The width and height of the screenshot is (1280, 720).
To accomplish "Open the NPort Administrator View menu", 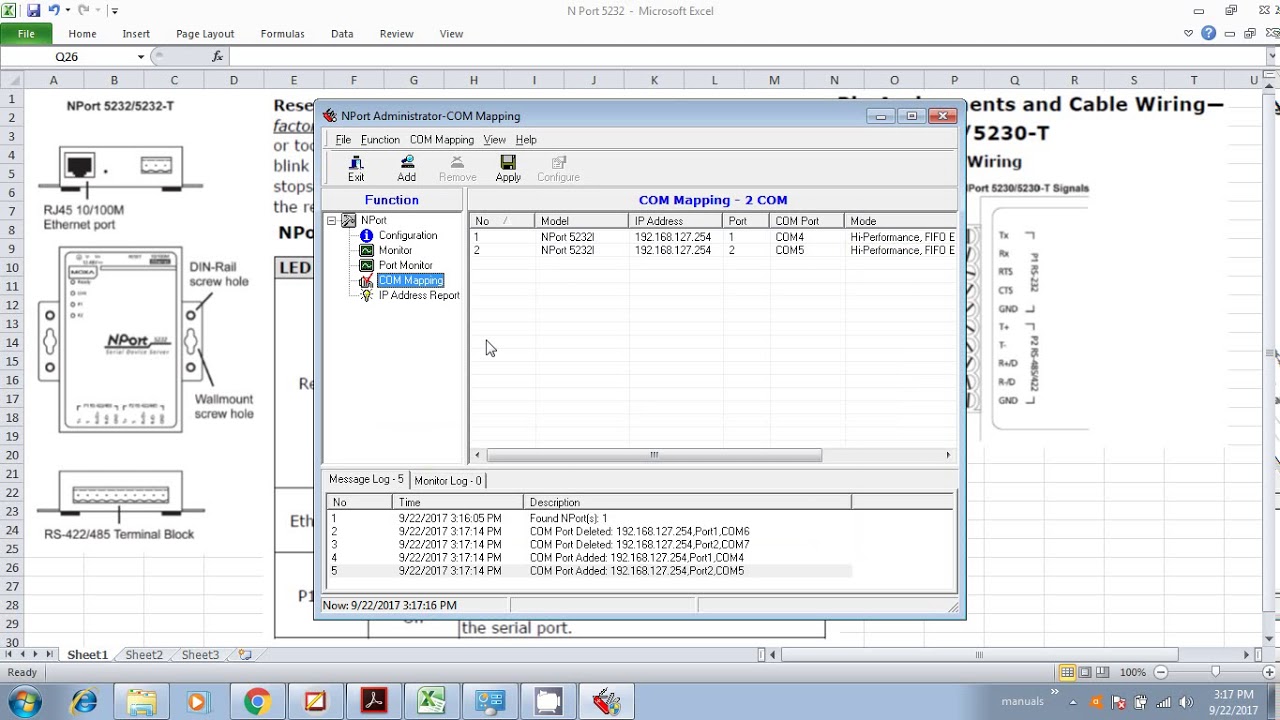I will tap(494, 140).
